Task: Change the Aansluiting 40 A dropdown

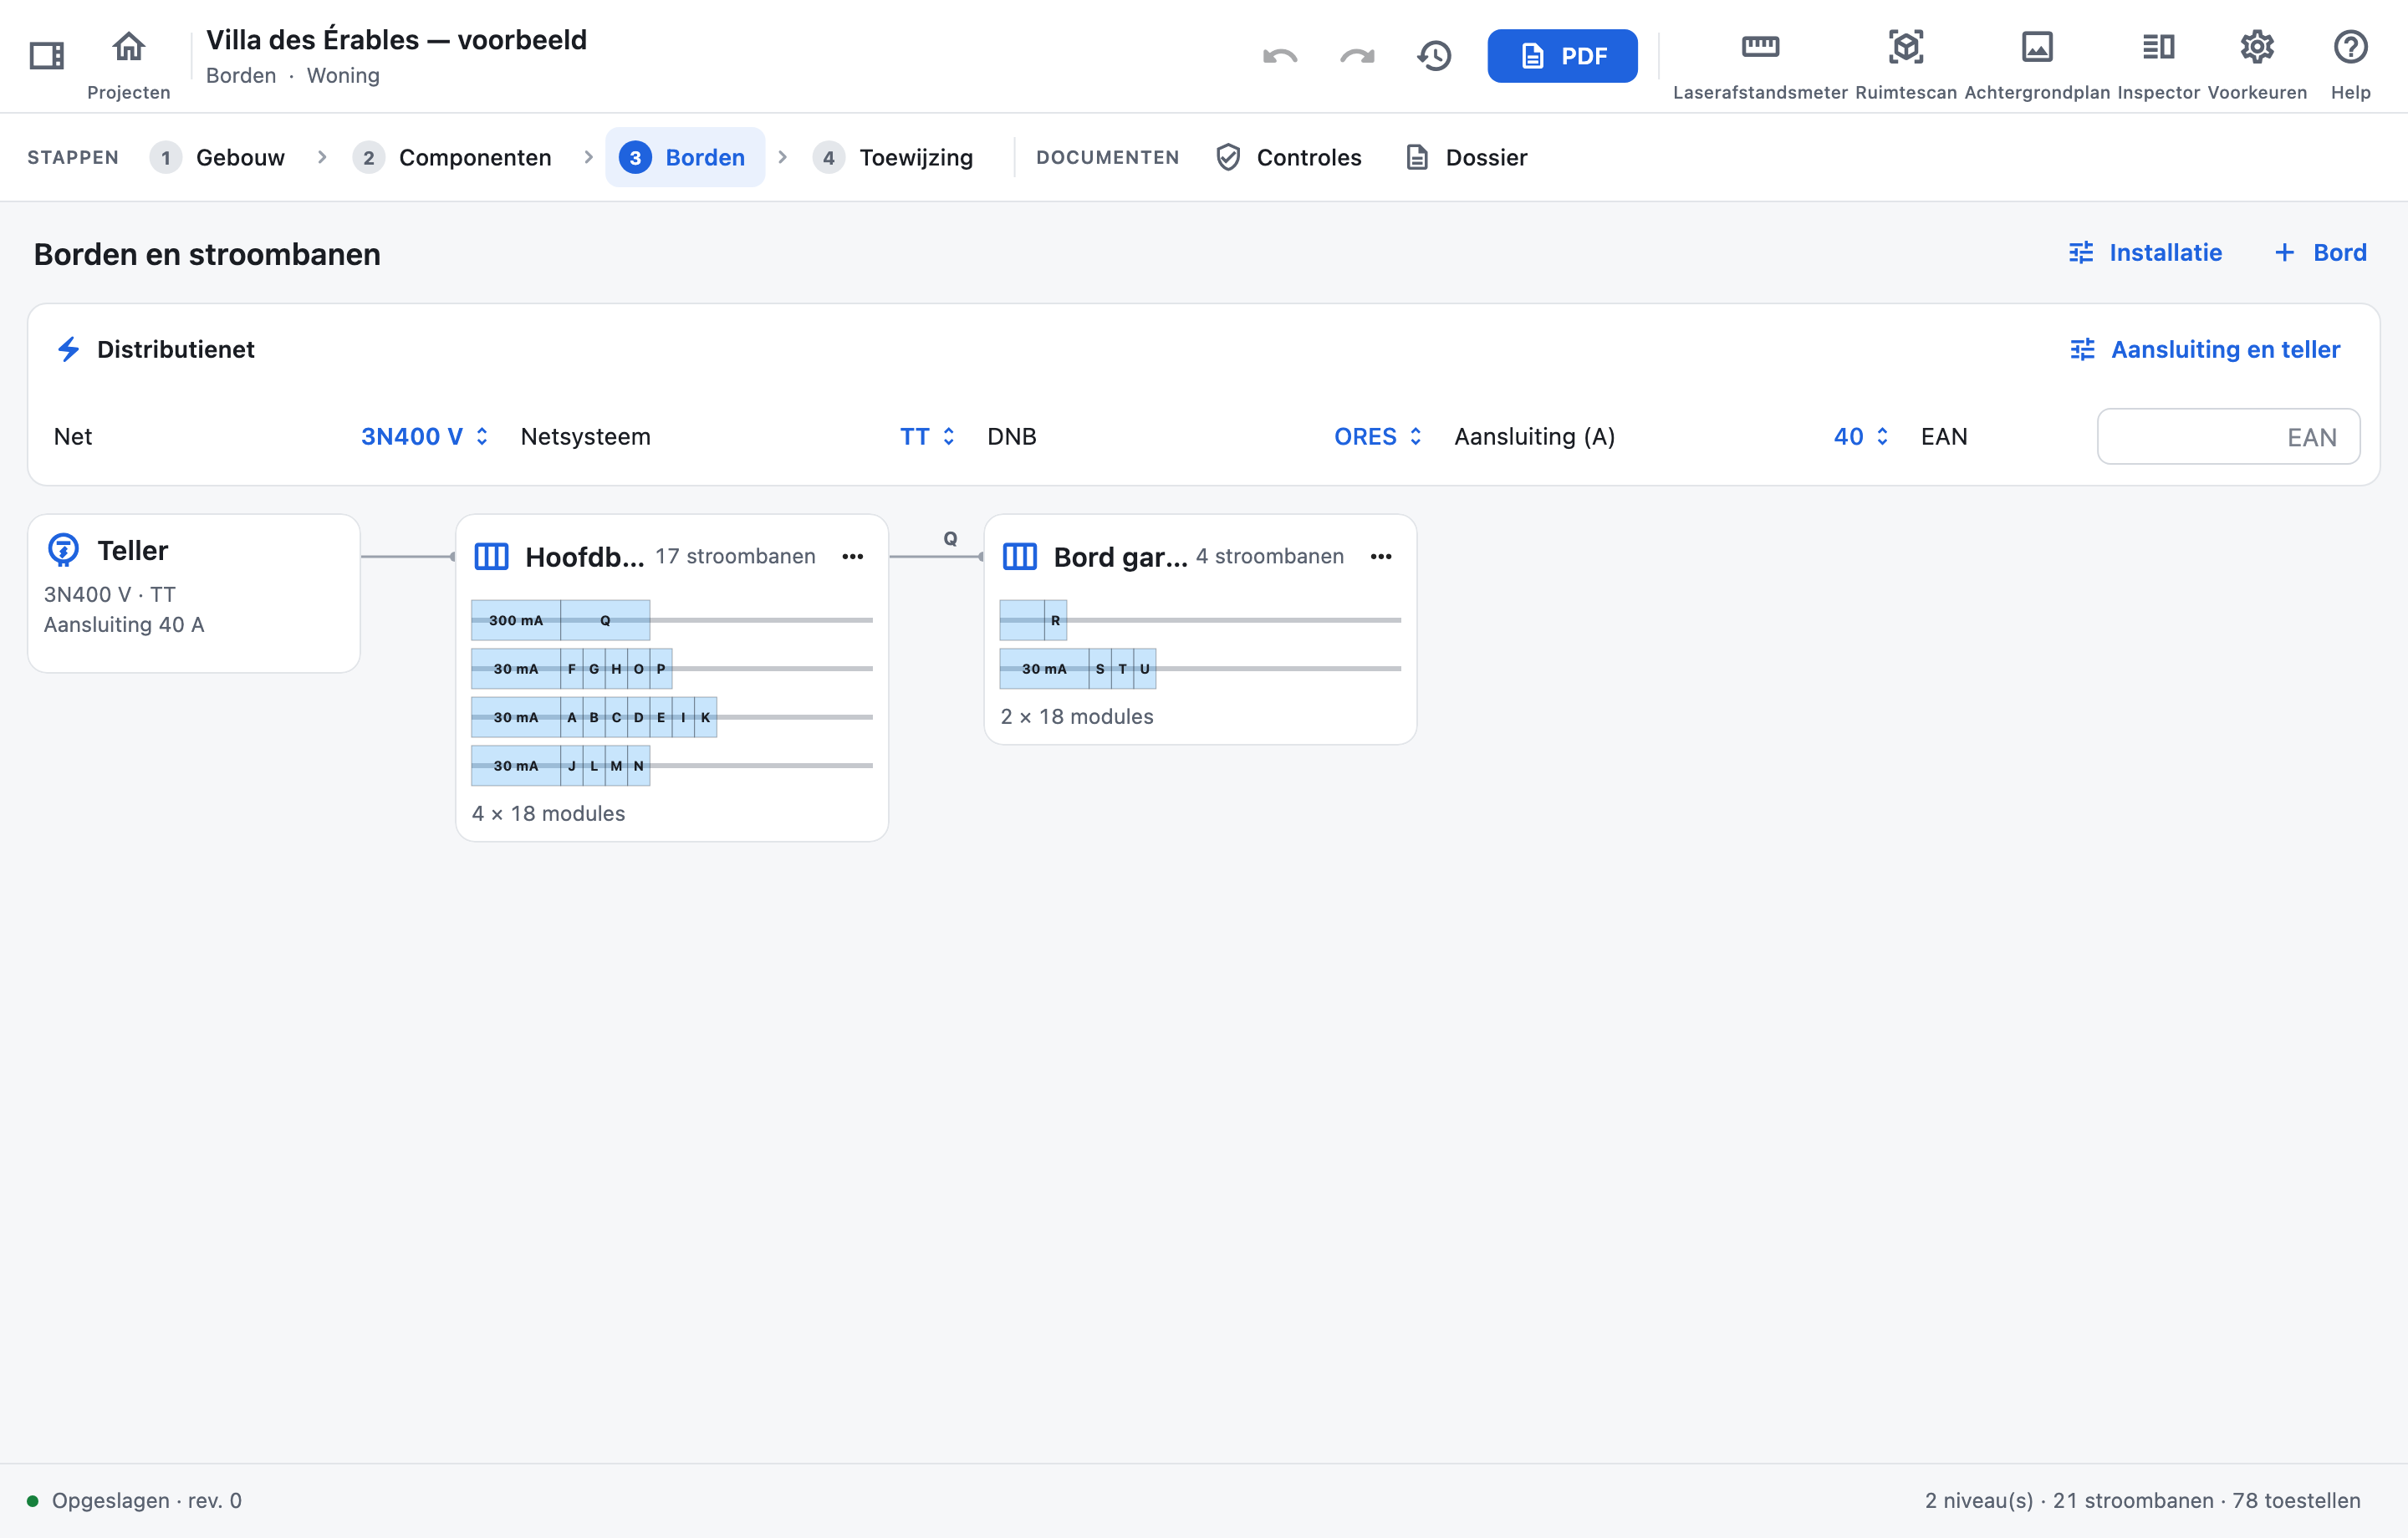Action: [x=1861, y=436]
